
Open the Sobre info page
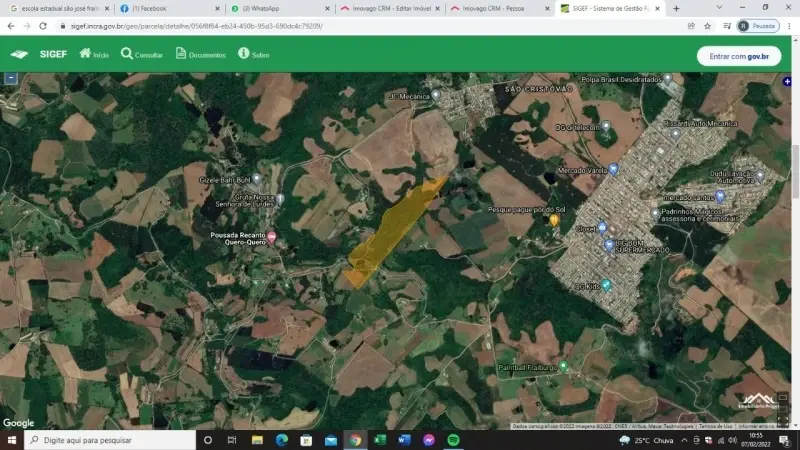pyautogui.click(x=254, y=54)
